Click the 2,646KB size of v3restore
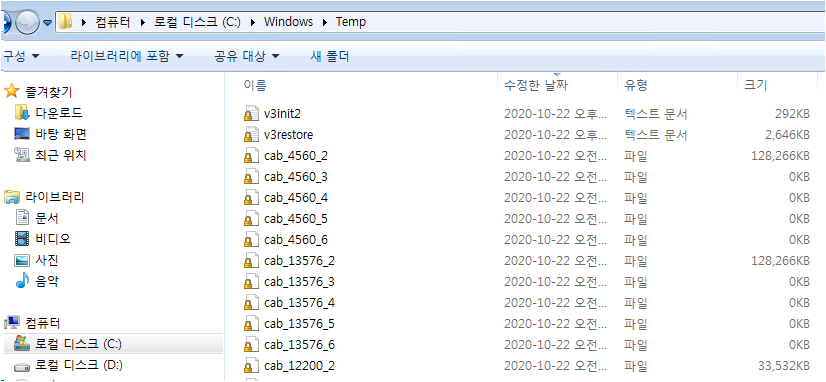826x382 pixels. 787,134
